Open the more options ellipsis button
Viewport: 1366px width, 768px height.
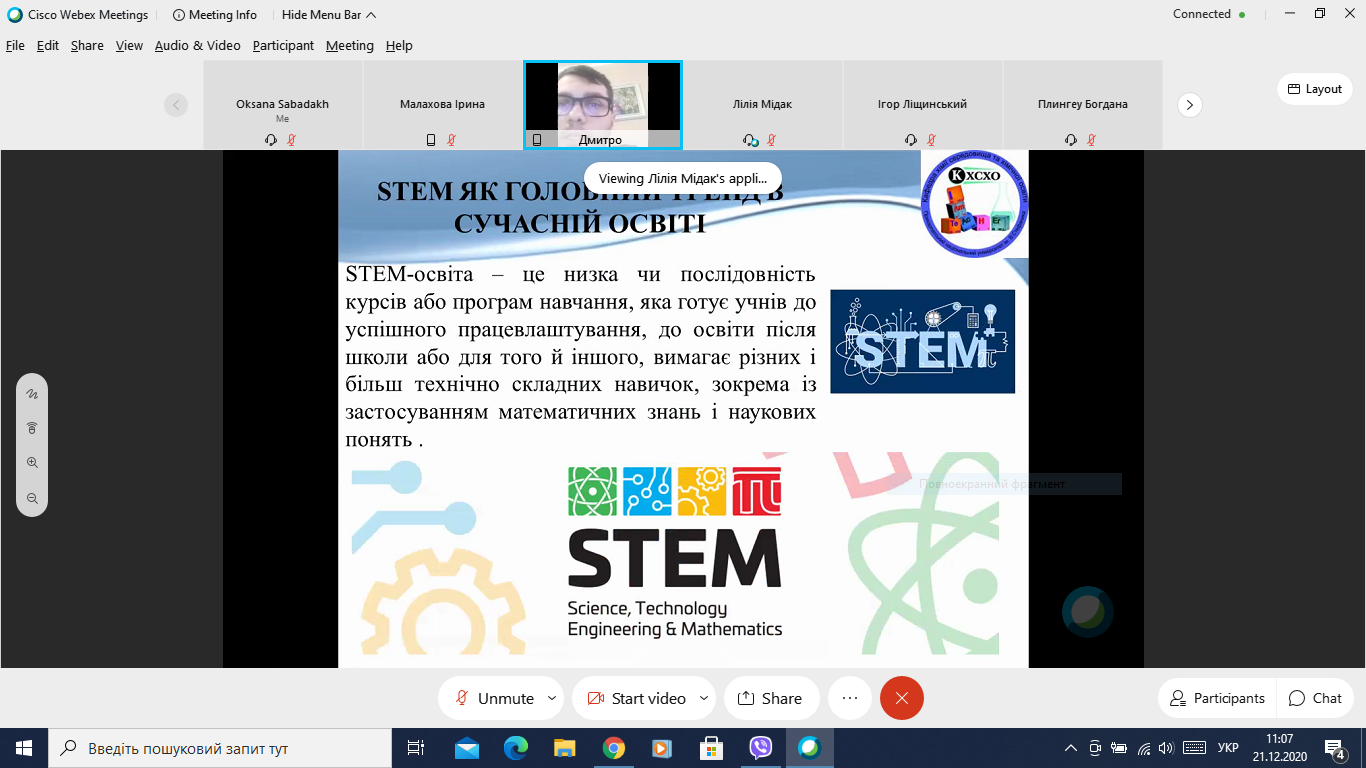click(x=850, y=698)
